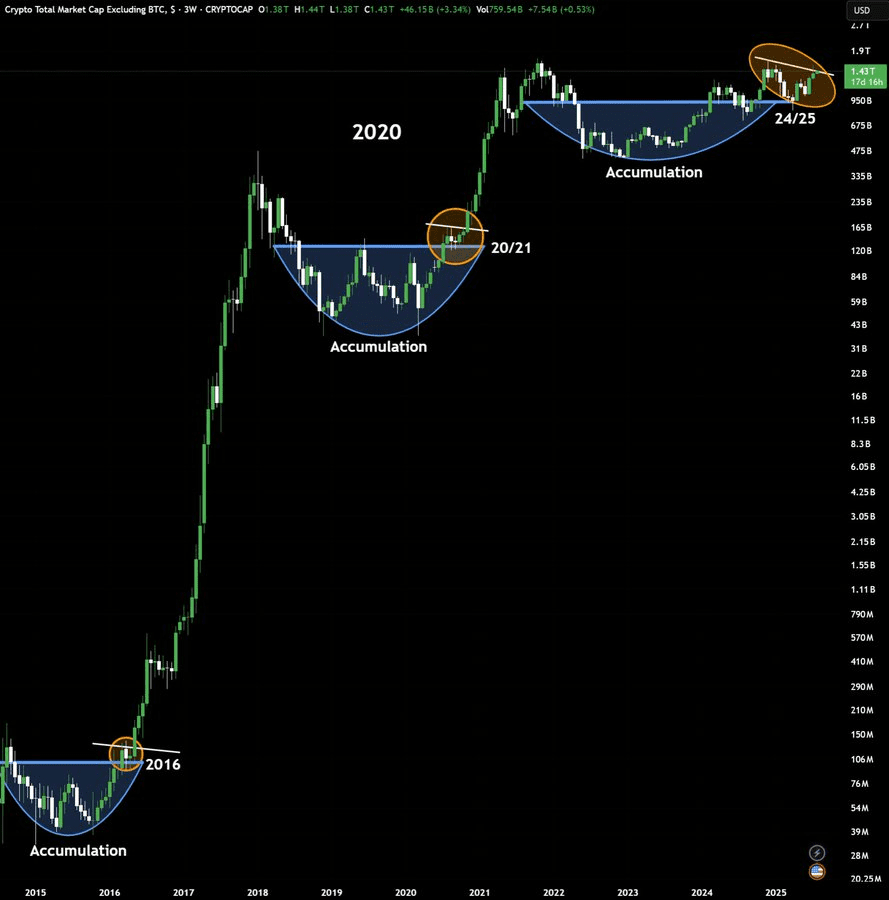Click the lightning bolt event icon
The image size is (889, 900).
pyautogui.click(x=817, y=852)
